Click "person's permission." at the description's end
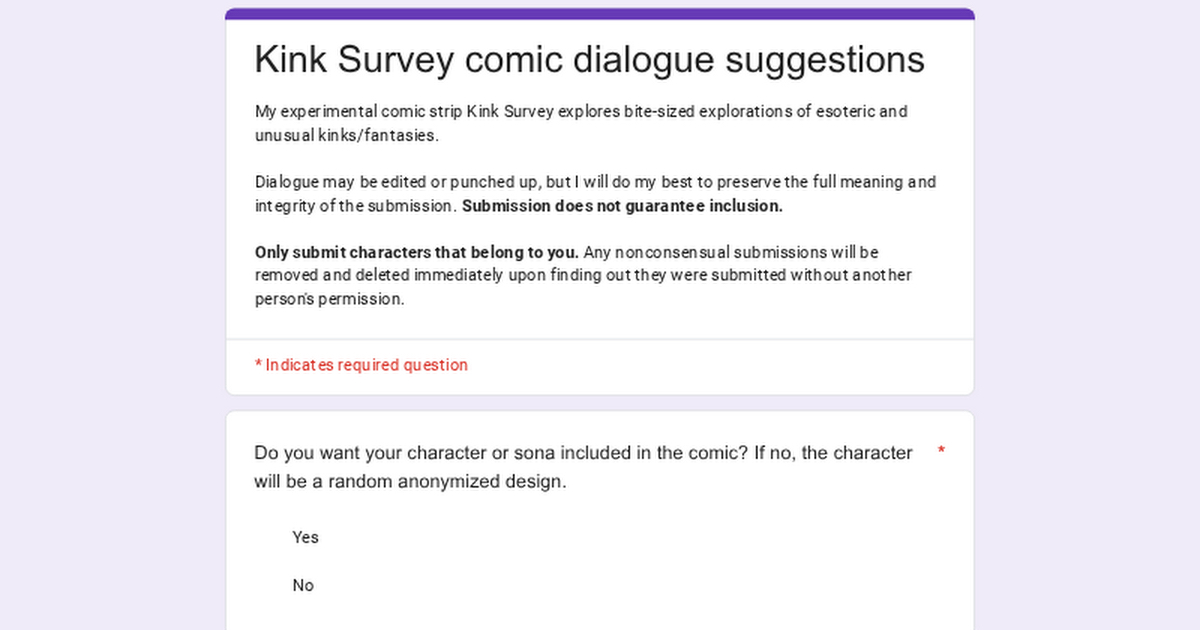Image resolution: width=1200 pixels, height=630 pixels. coord(329,299)
